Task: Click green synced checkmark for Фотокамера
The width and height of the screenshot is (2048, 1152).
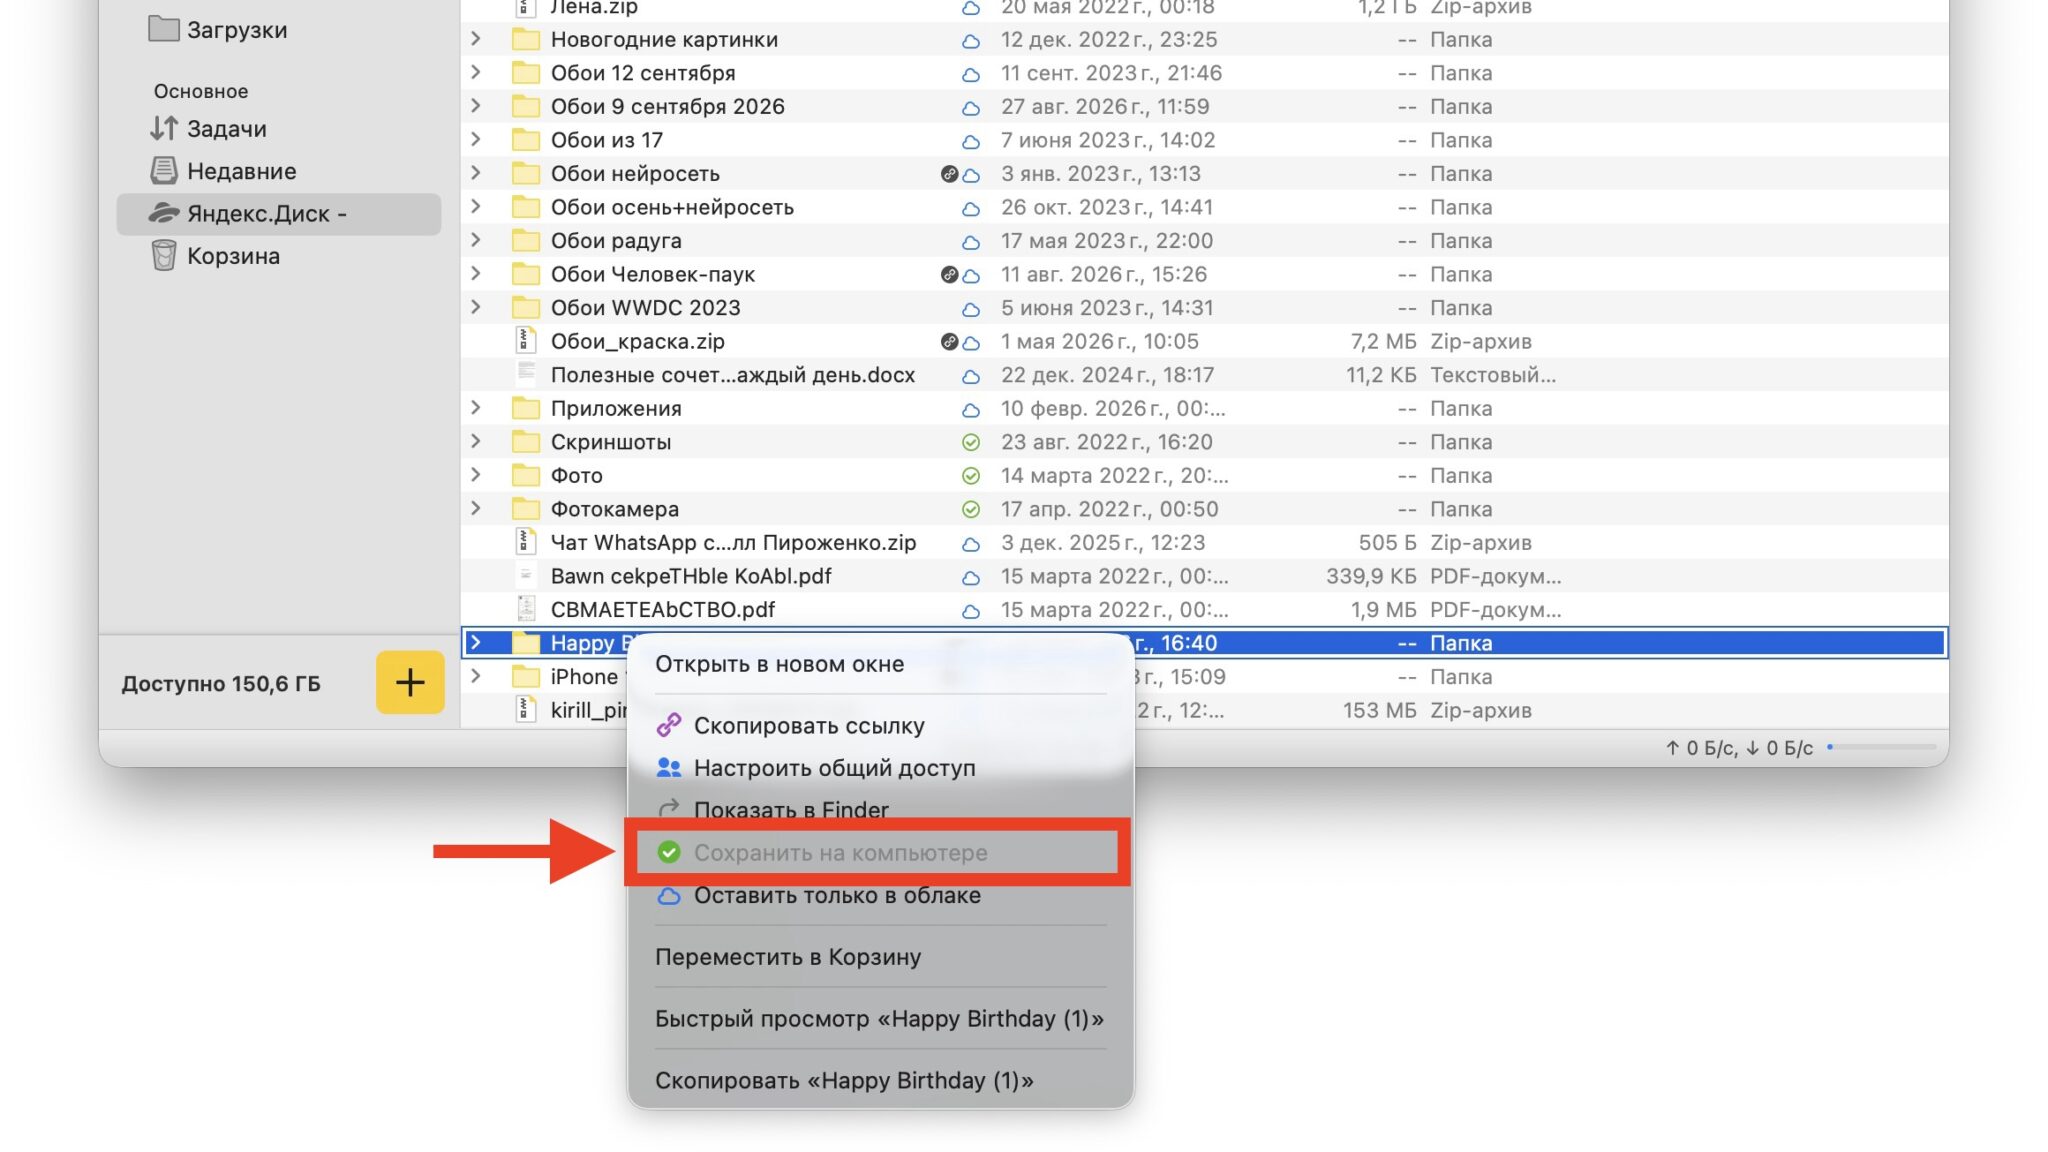Action: pyautogui.click(x=970, y=509)
